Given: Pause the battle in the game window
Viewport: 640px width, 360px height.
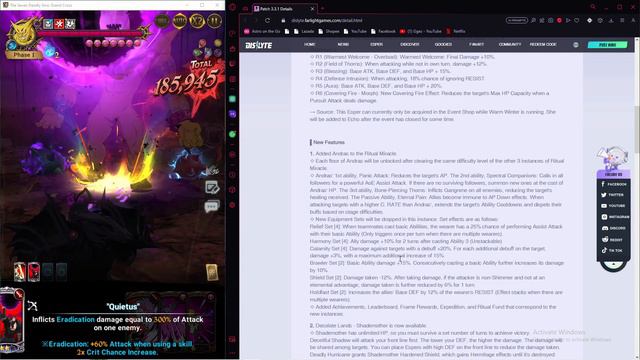Looking at the screenshot, I should click(215, 20).
